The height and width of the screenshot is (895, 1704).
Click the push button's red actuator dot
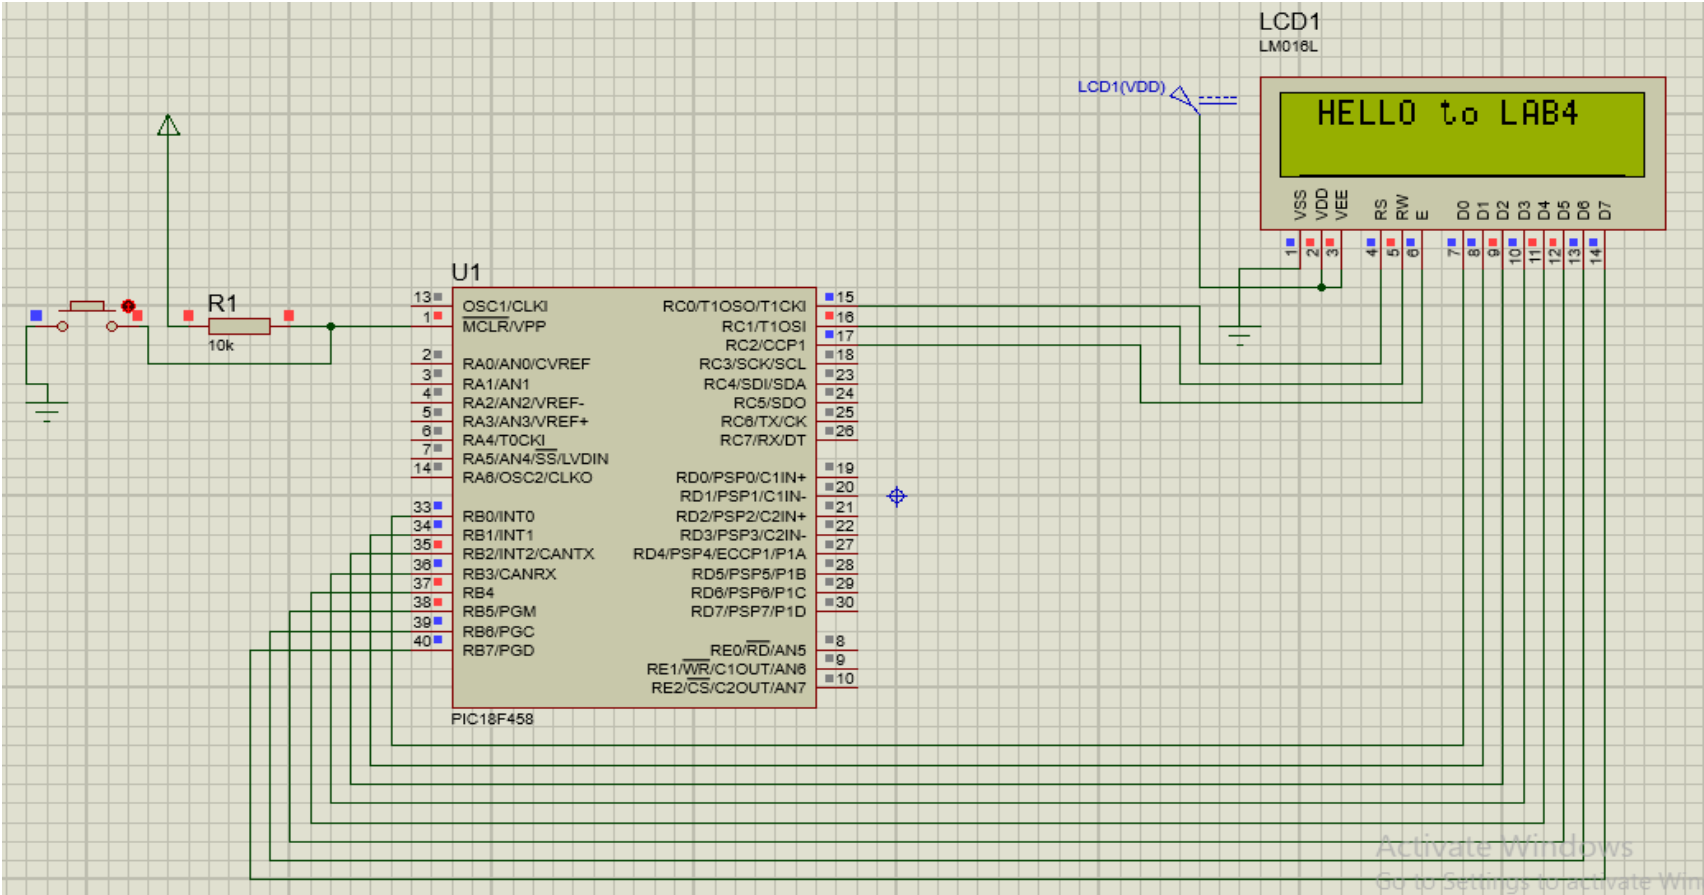tap(128, 306)
